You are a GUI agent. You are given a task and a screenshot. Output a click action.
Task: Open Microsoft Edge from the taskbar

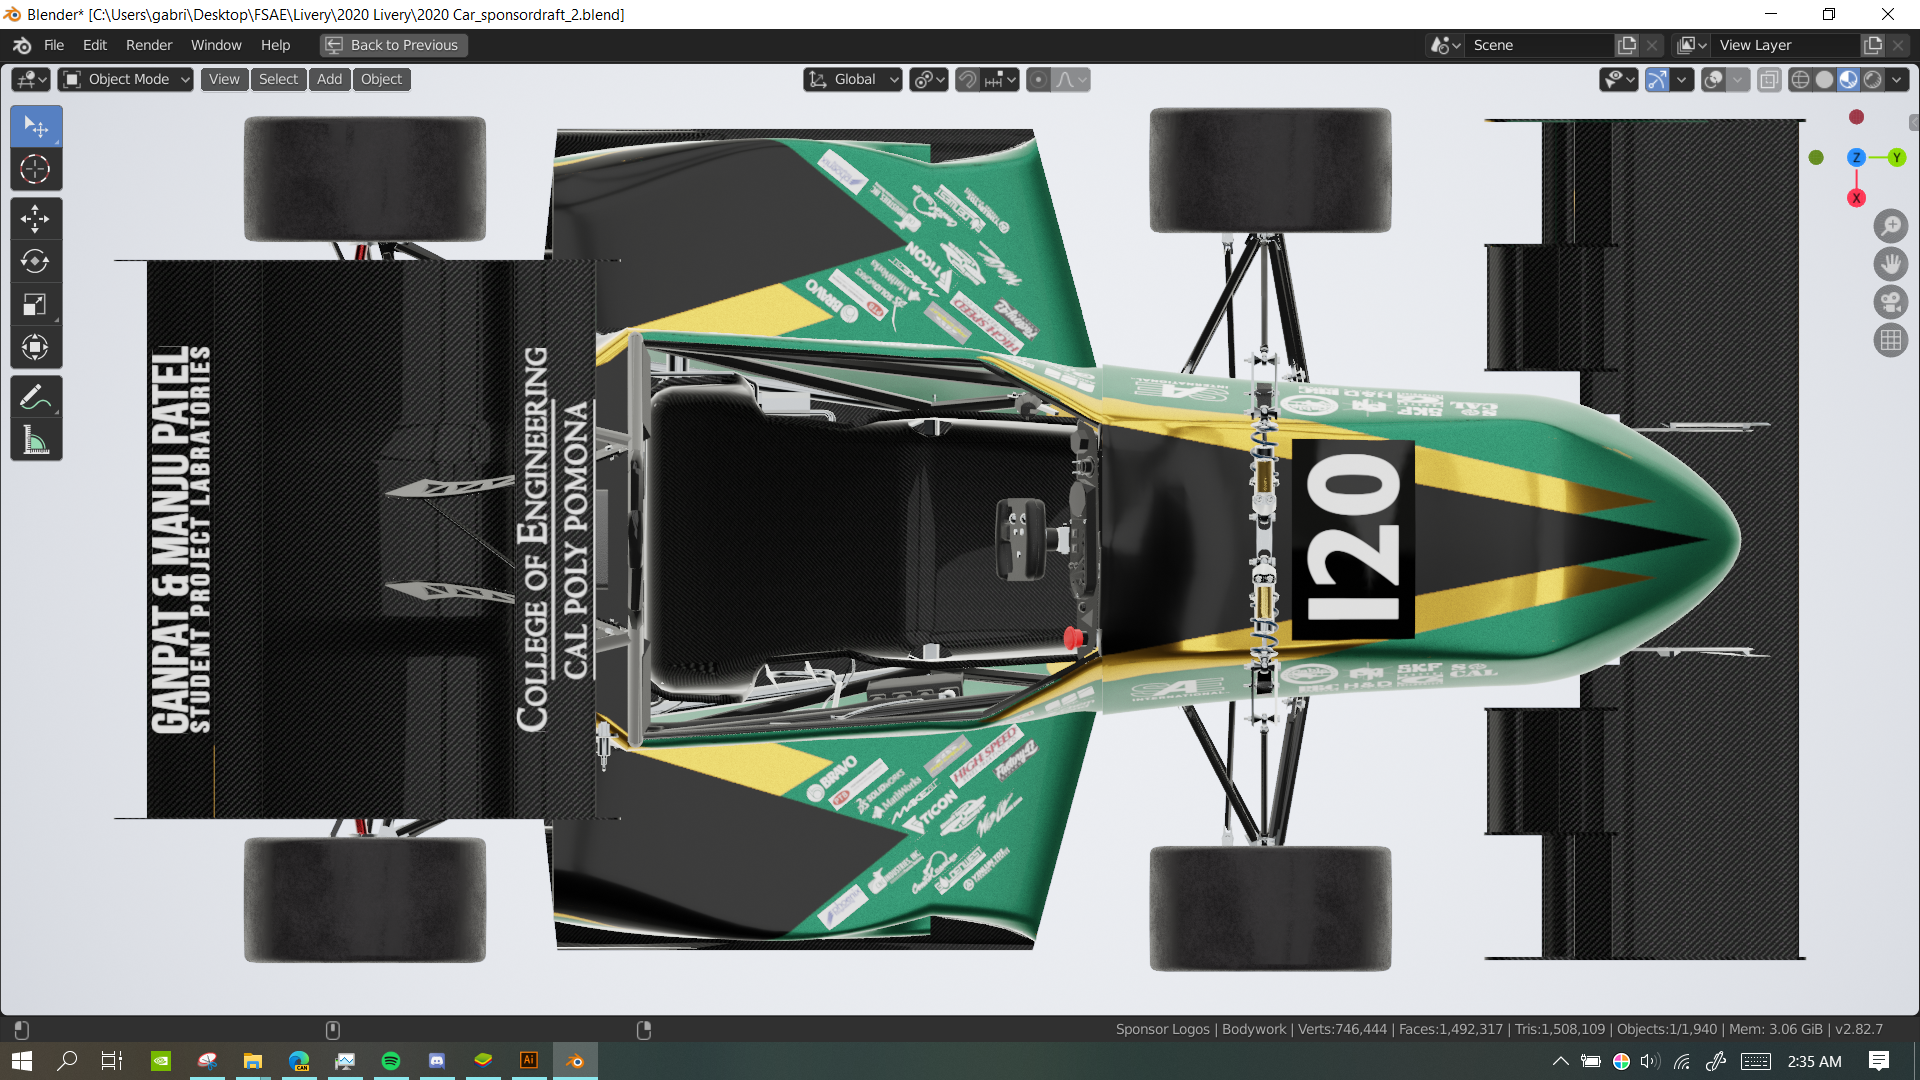click(299, 1061)
